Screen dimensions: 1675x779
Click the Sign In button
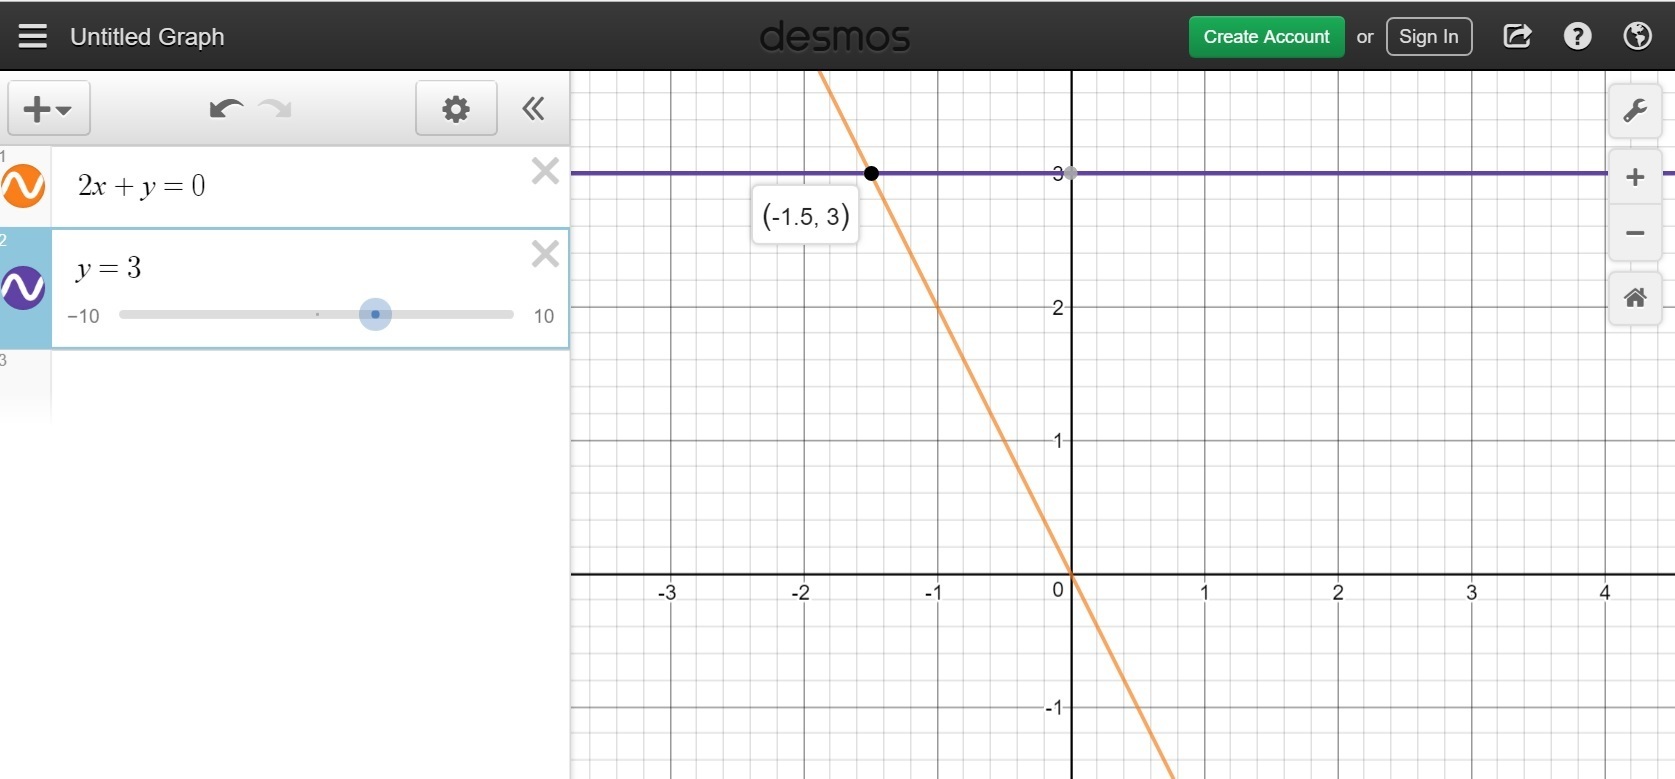1429,37
